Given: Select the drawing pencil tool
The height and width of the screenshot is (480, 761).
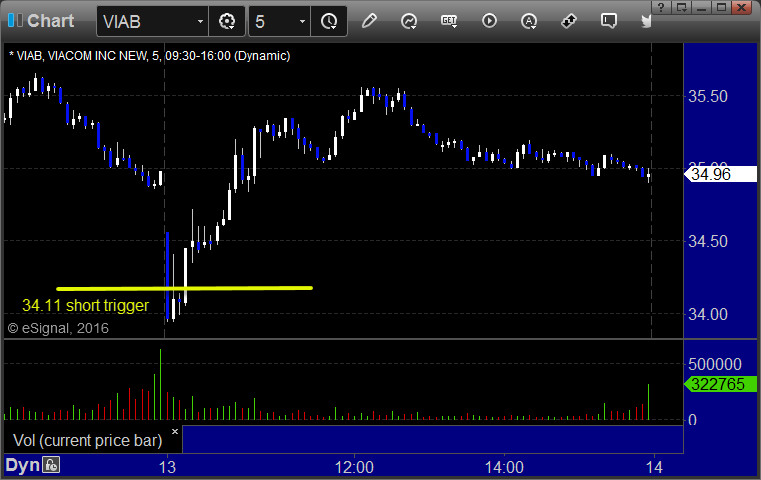Looking at the screenshot, I should coord(369,21).
